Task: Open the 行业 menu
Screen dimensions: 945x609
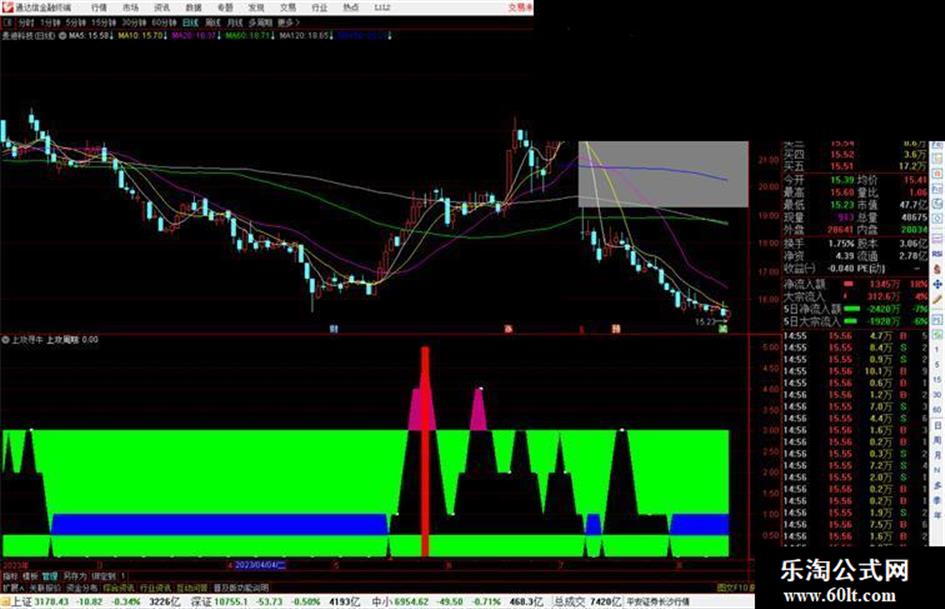Action: [319, 8]
